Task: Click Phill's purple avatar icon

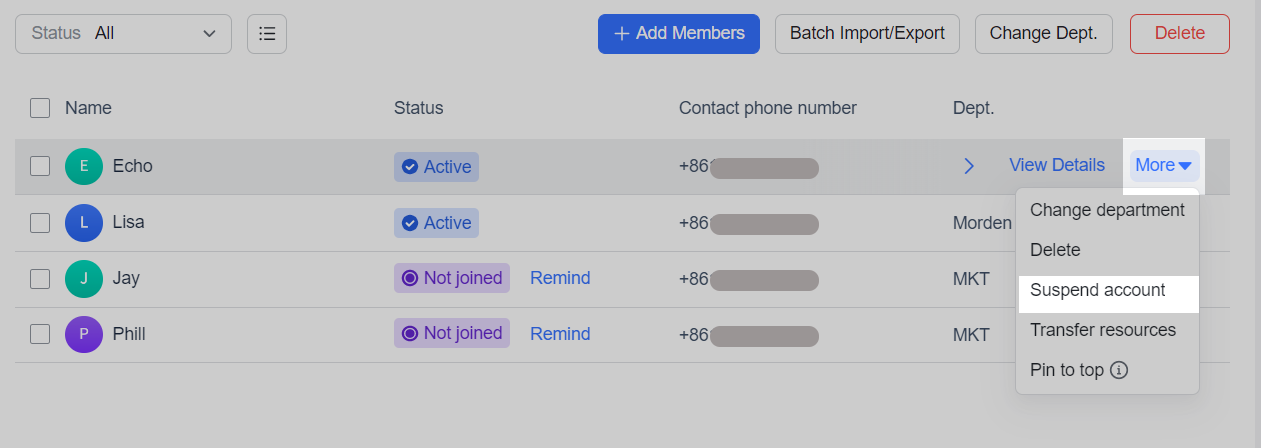Action: (84, 334)
